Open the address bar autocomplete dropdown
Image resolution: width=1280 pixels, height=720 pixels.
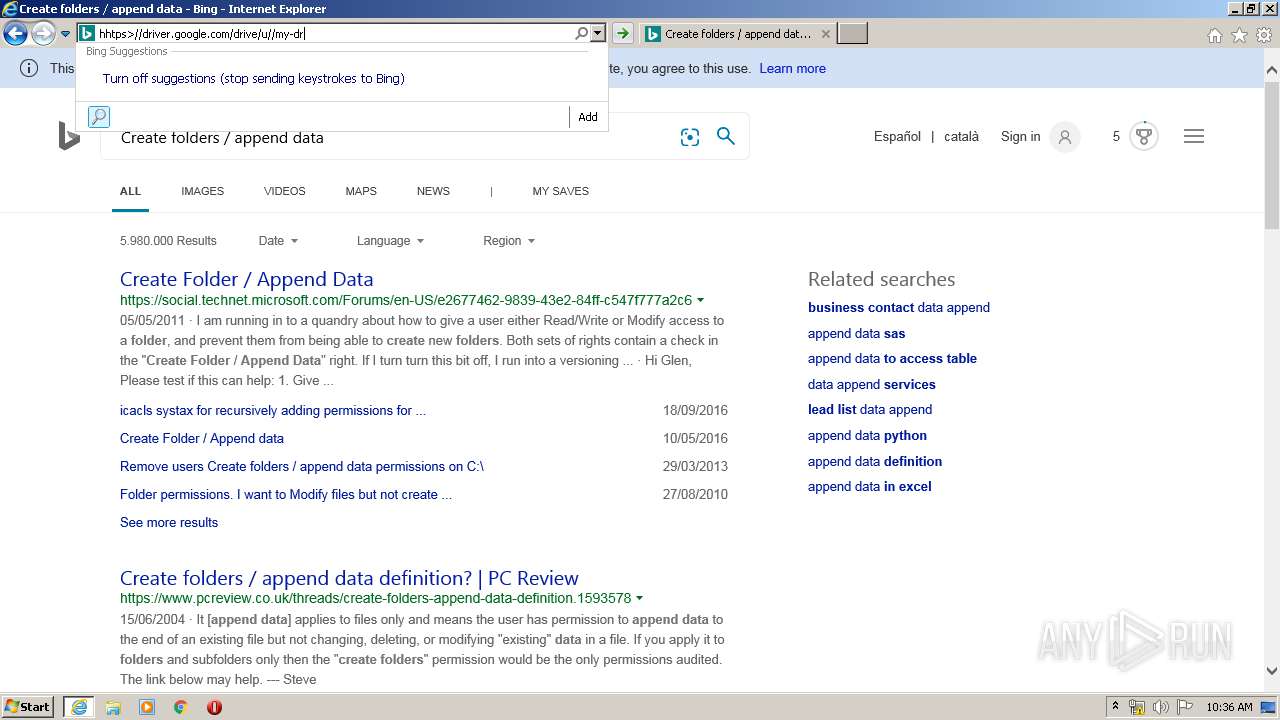[598, 33]
